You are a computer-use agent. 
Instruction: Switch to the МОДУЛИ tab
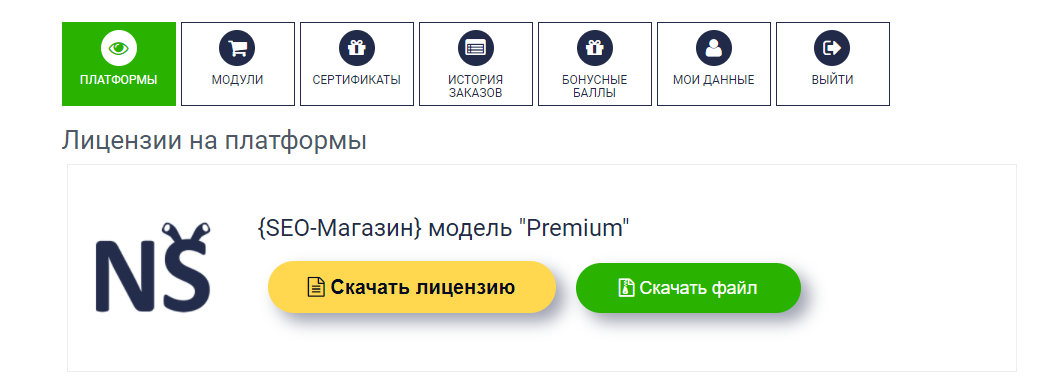238,64
